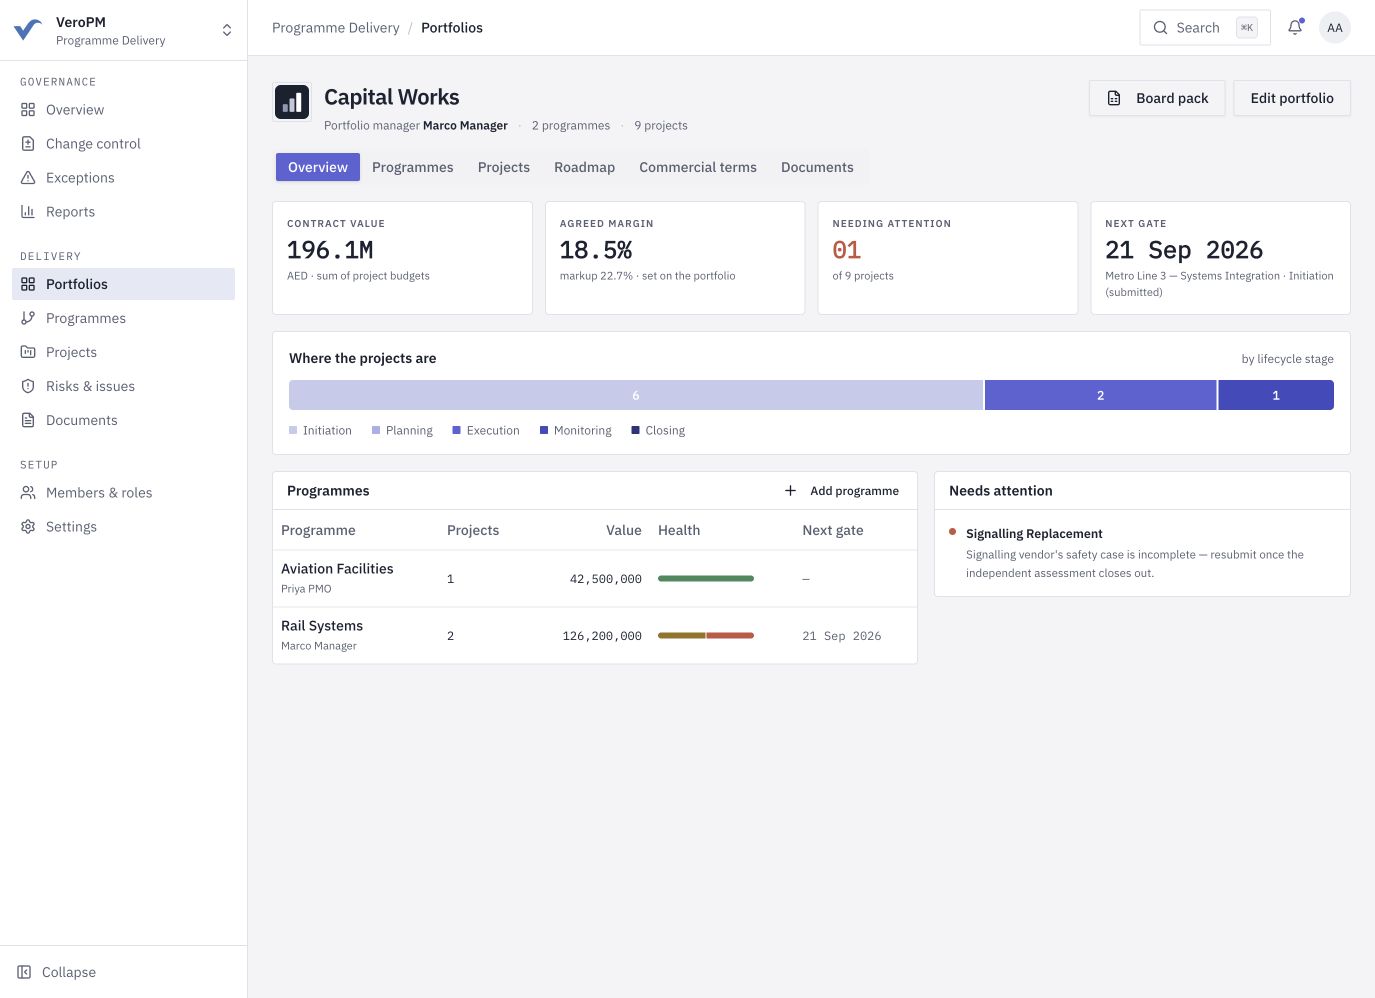Viewport: 1375px width, 998px height.
Task: Click the Initiation legend swatch
Action: pos(293,430)
